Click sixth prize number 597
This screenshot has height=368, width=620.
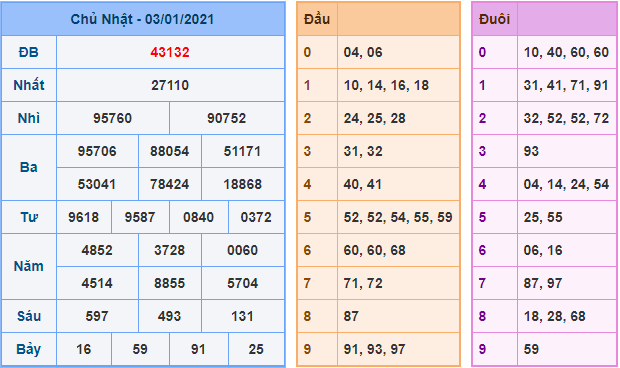tap(97, 316)
